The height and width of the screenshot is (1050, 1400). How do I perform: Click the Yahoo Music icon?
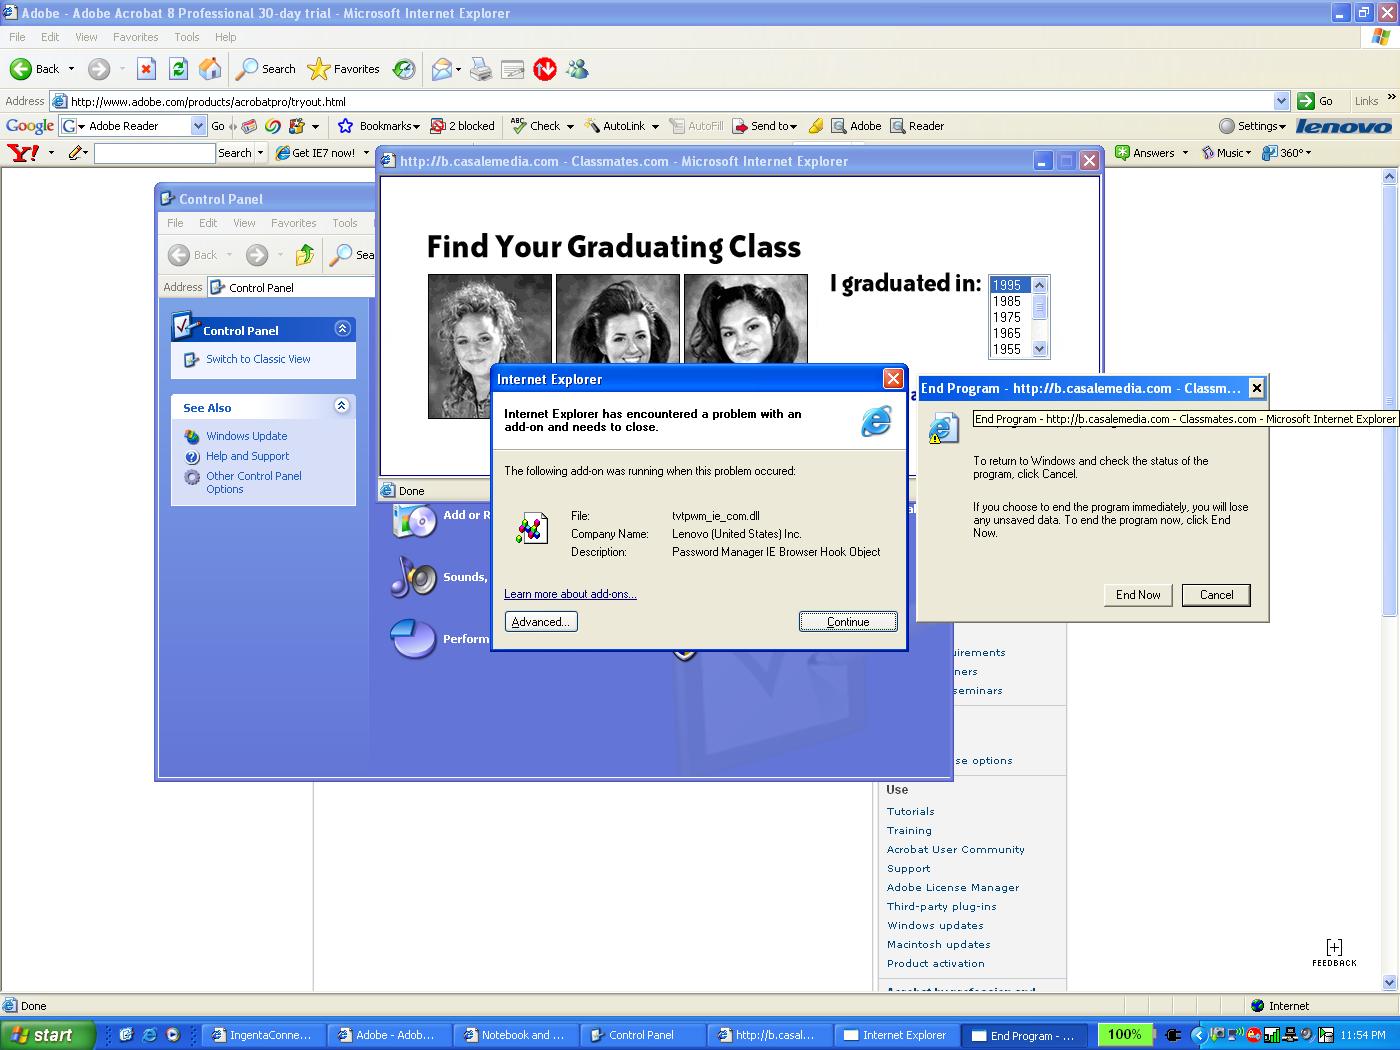pyautogui.click(x=1208, y=153)
